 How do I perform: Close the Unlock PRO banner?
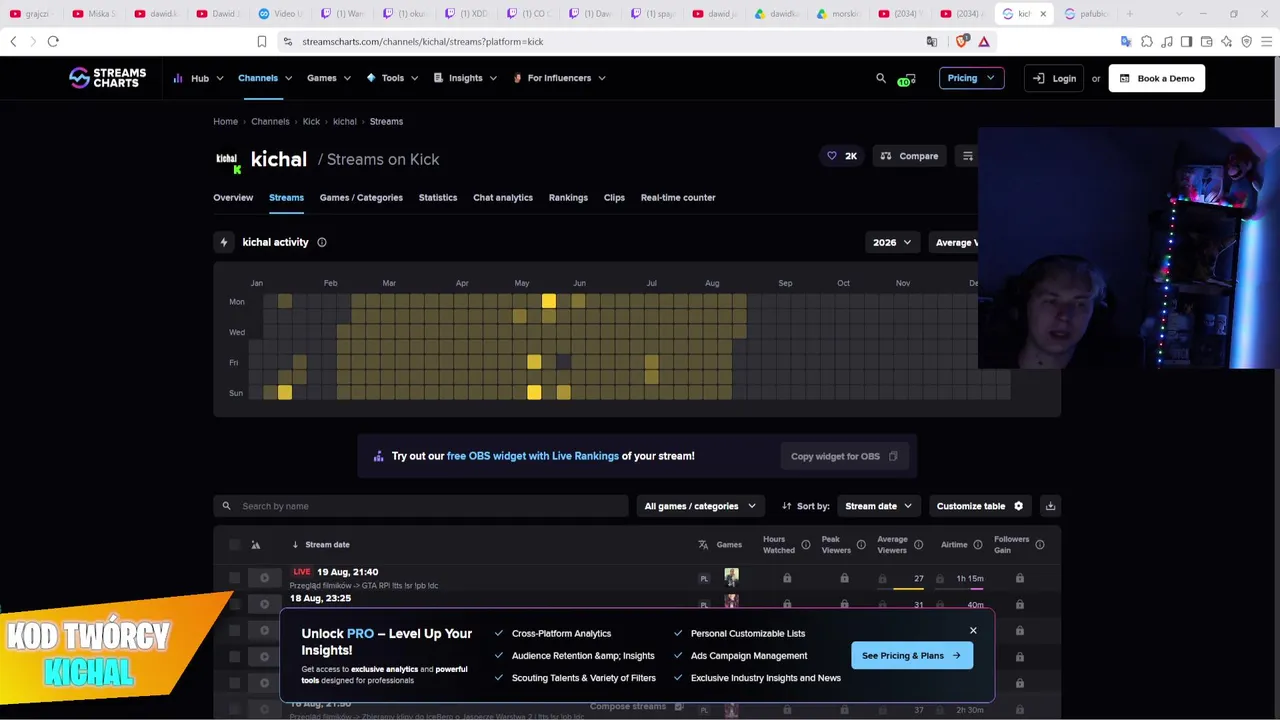[973, 631]
